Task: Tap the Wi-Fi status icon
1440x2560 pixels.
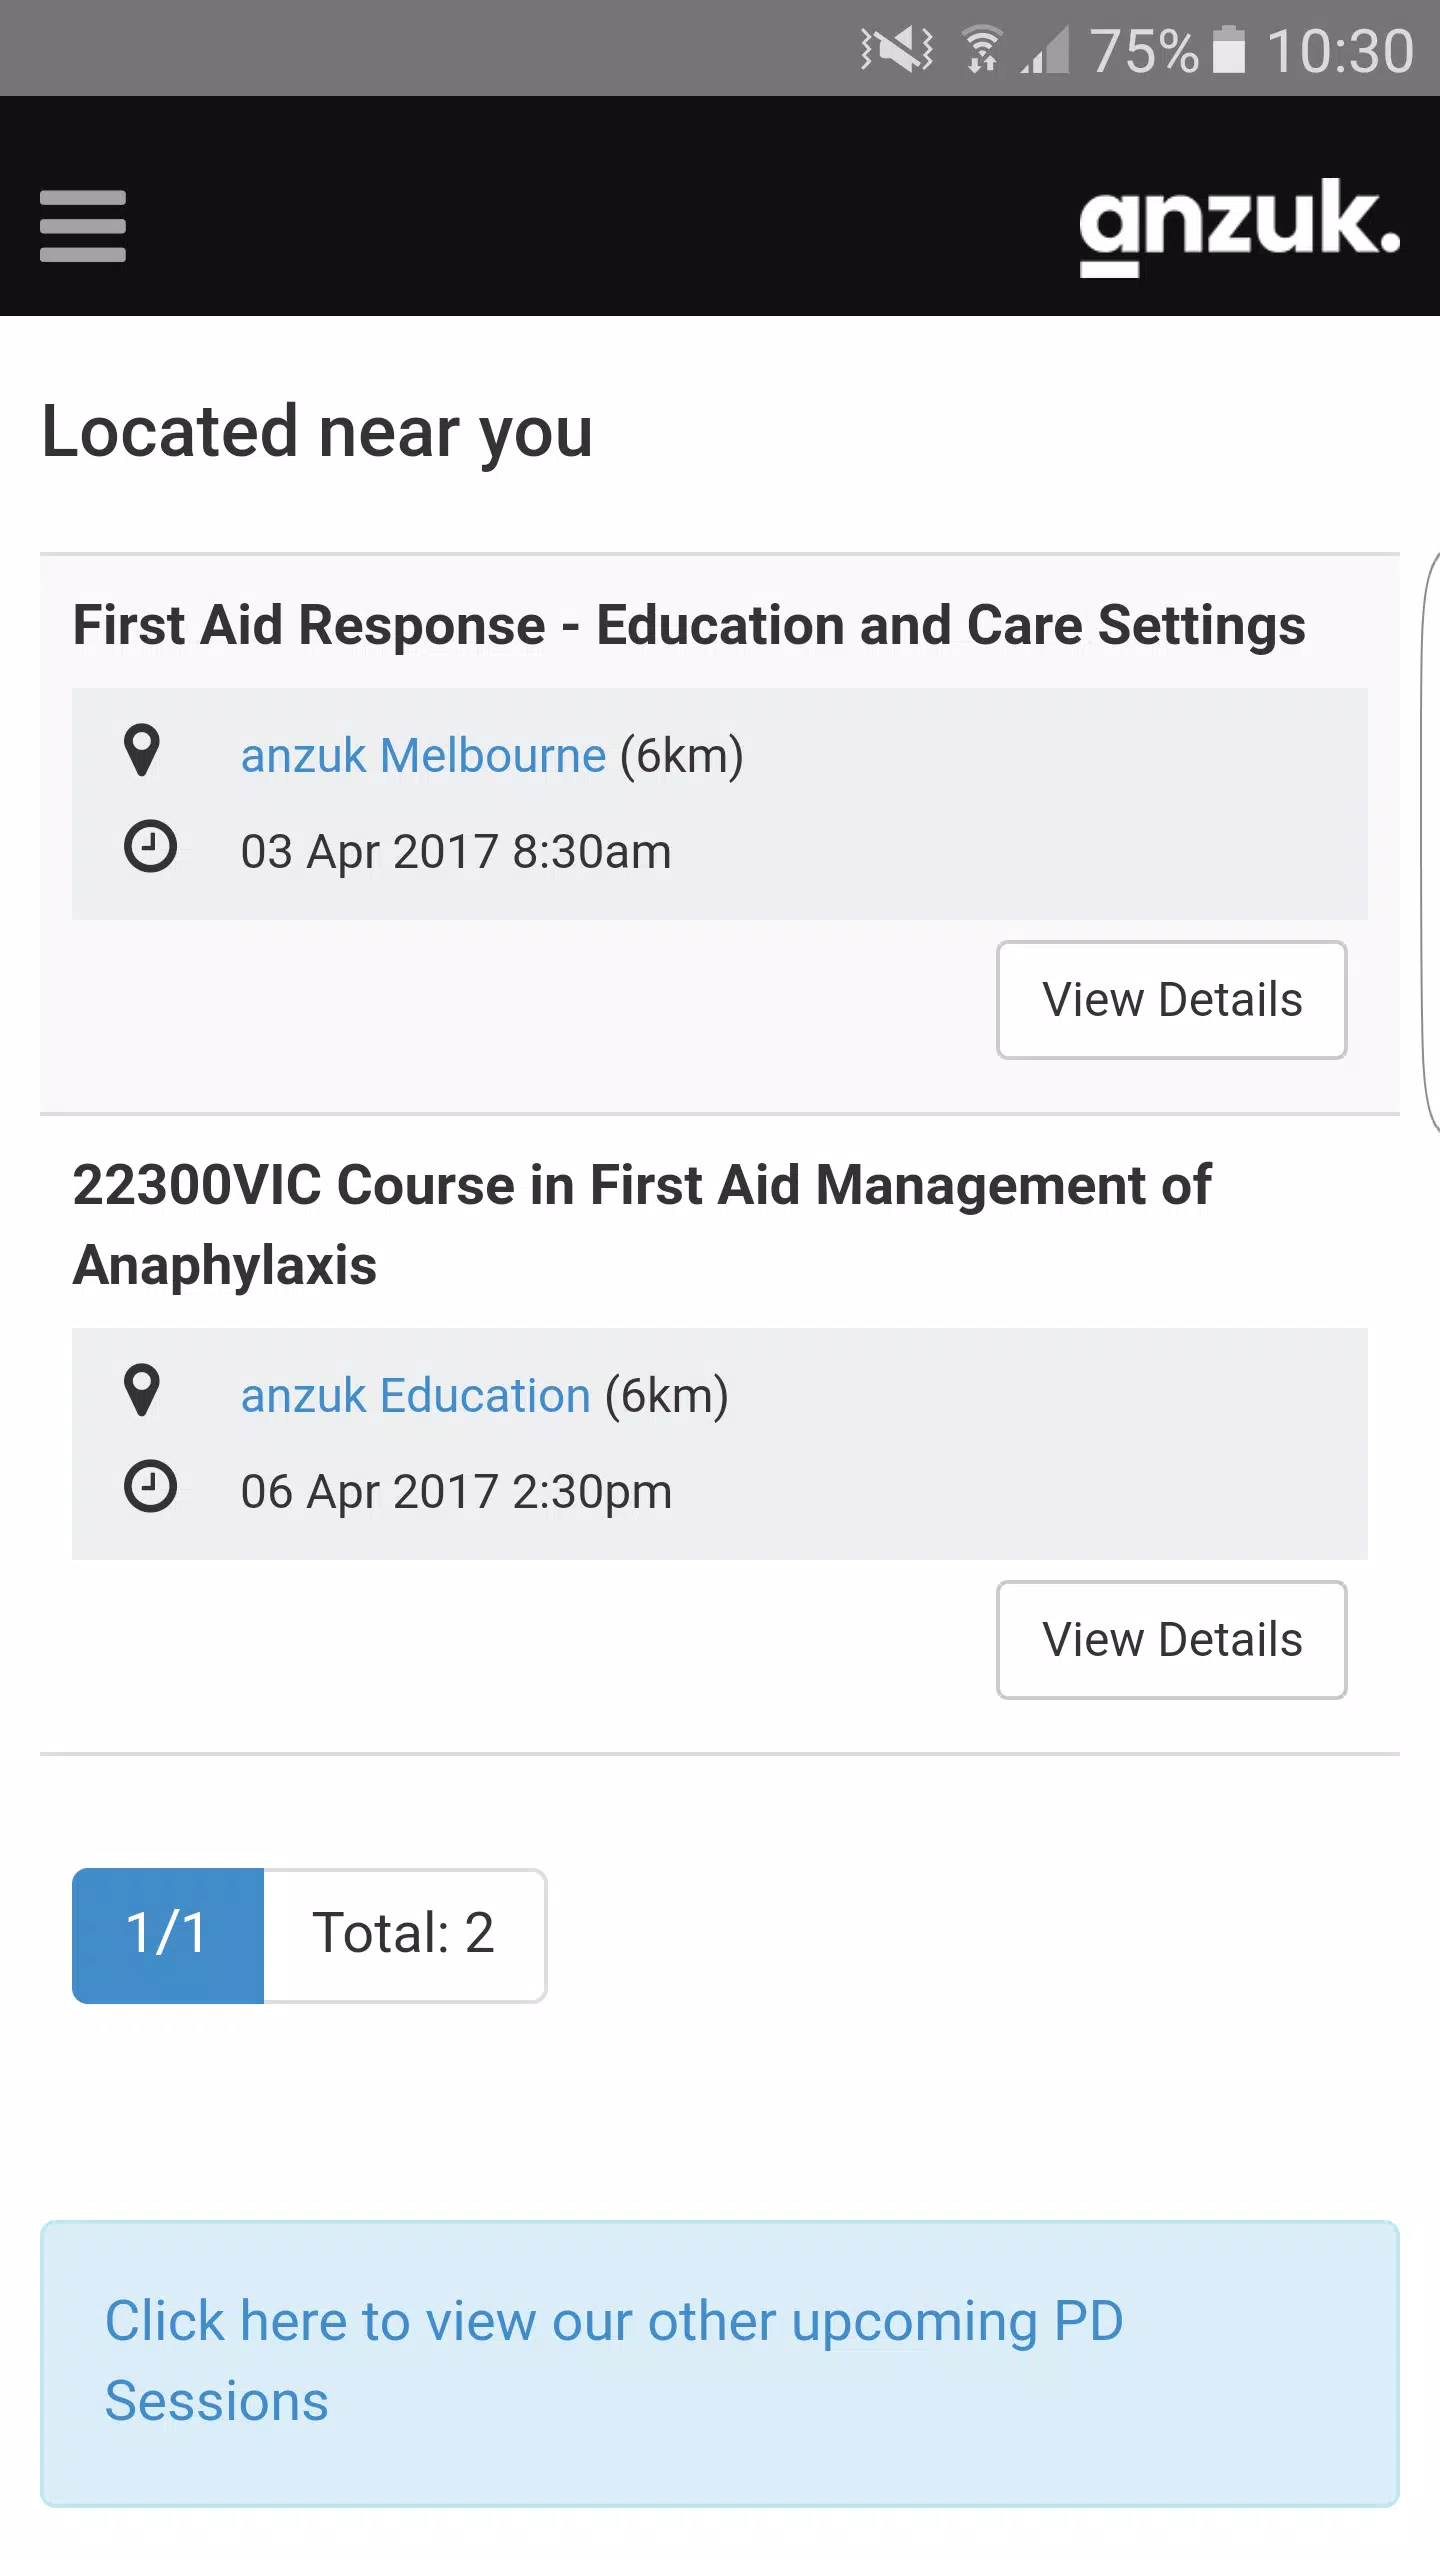Action: coord(983,50)
